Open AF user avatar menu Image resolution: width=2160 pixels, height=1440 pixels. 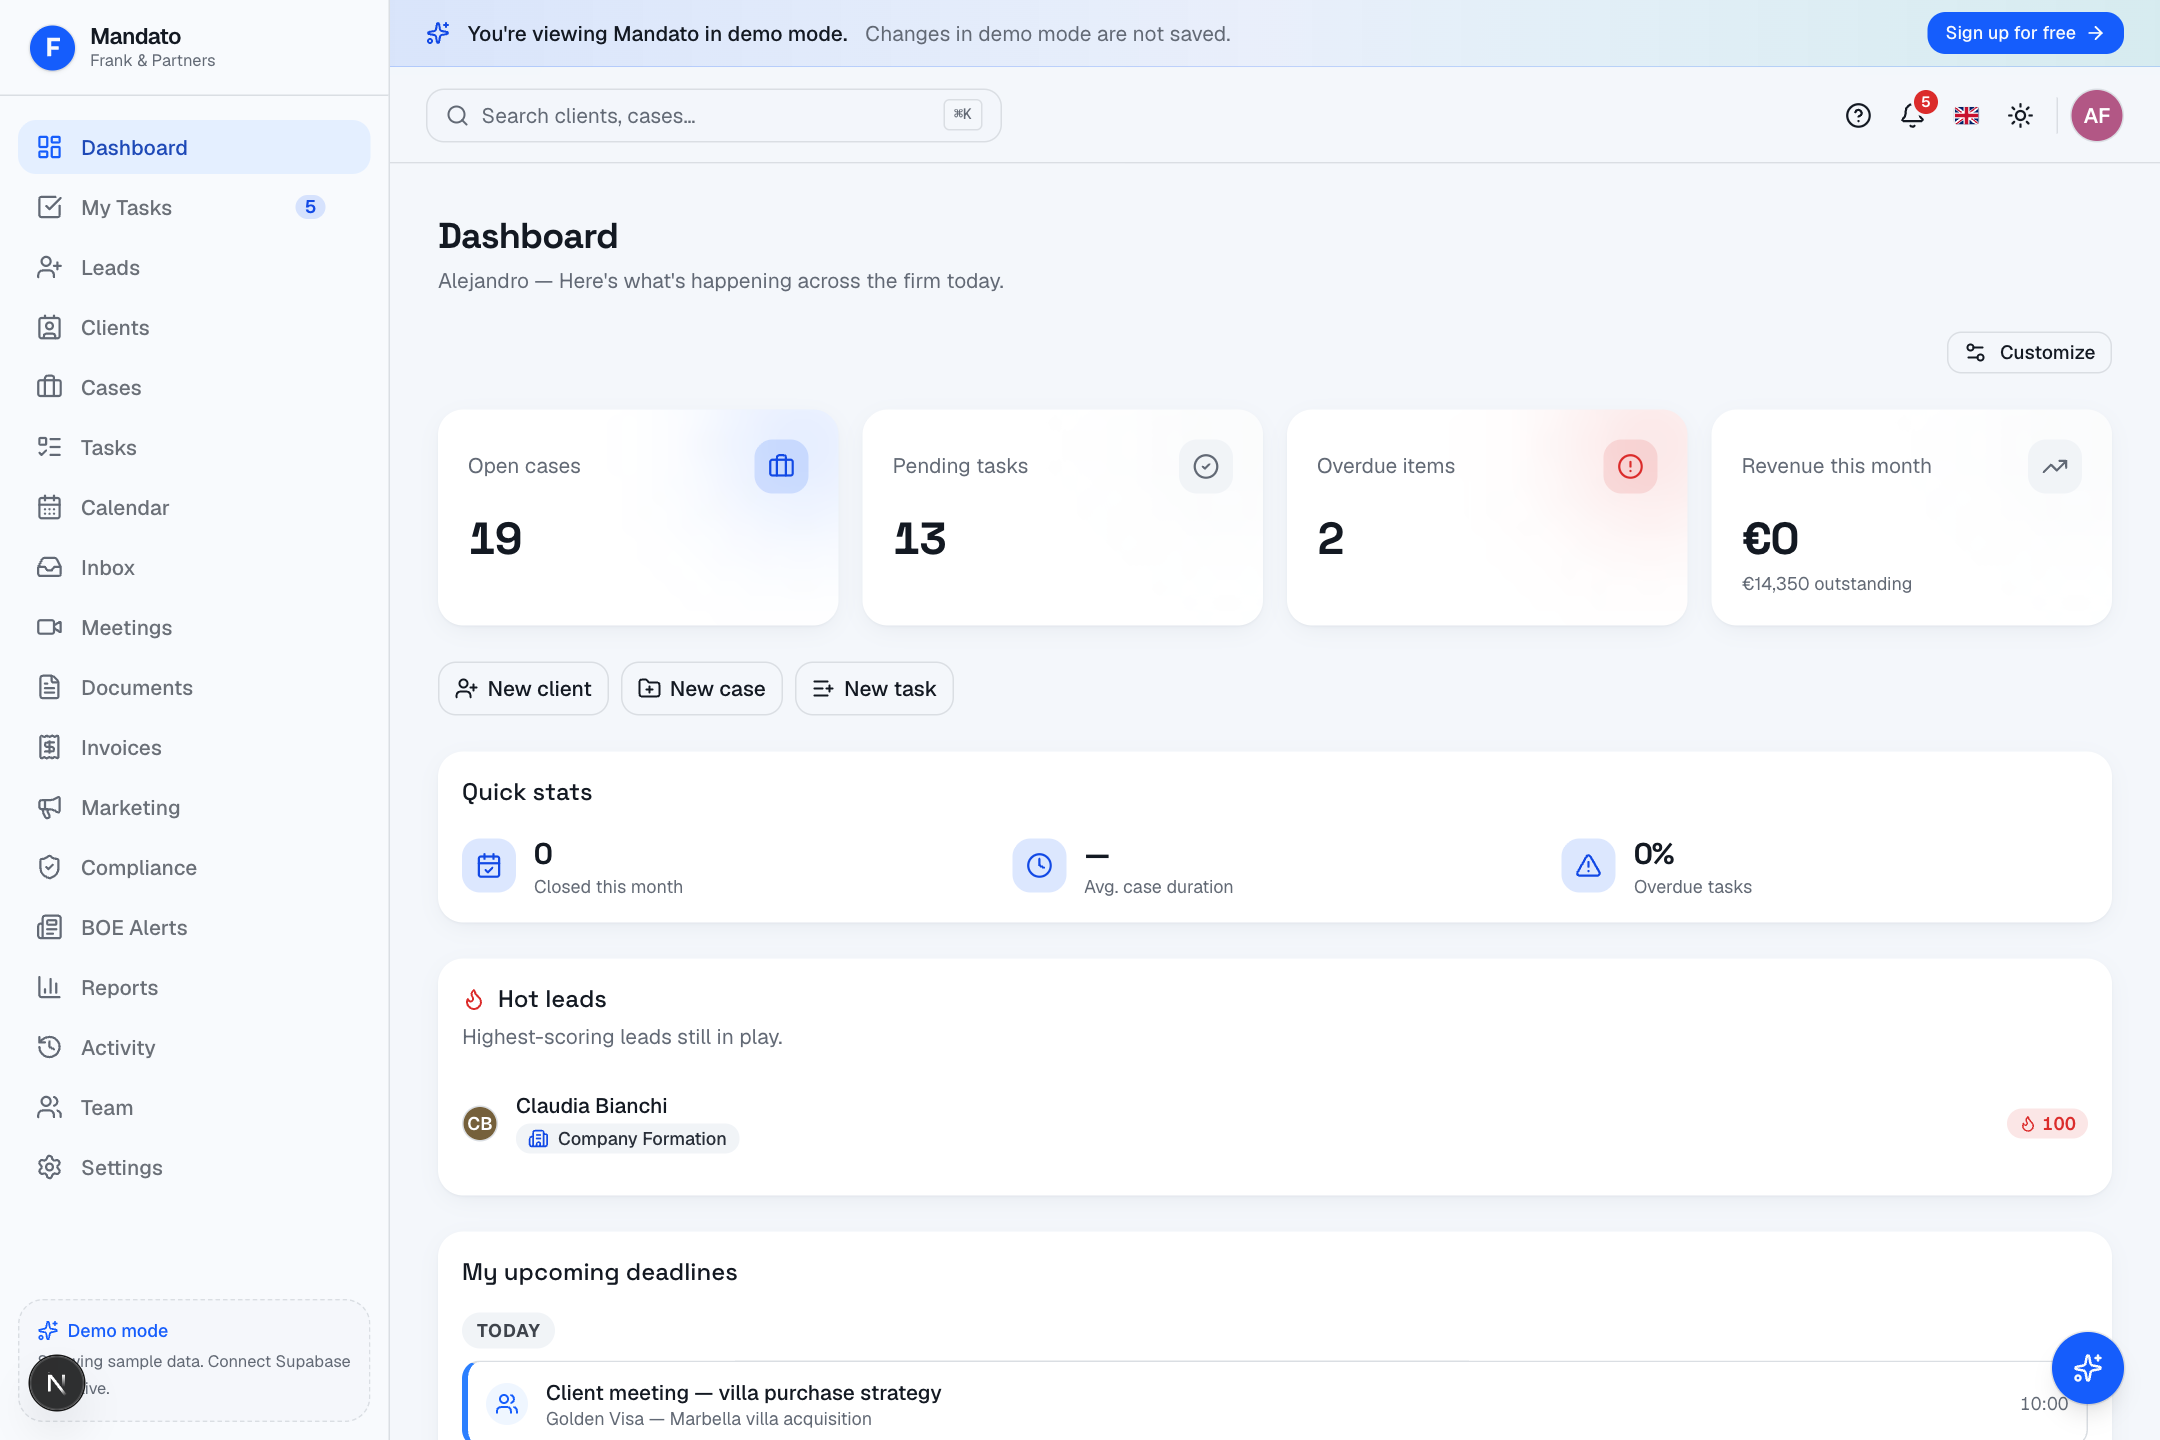(x=2097, y=116)
